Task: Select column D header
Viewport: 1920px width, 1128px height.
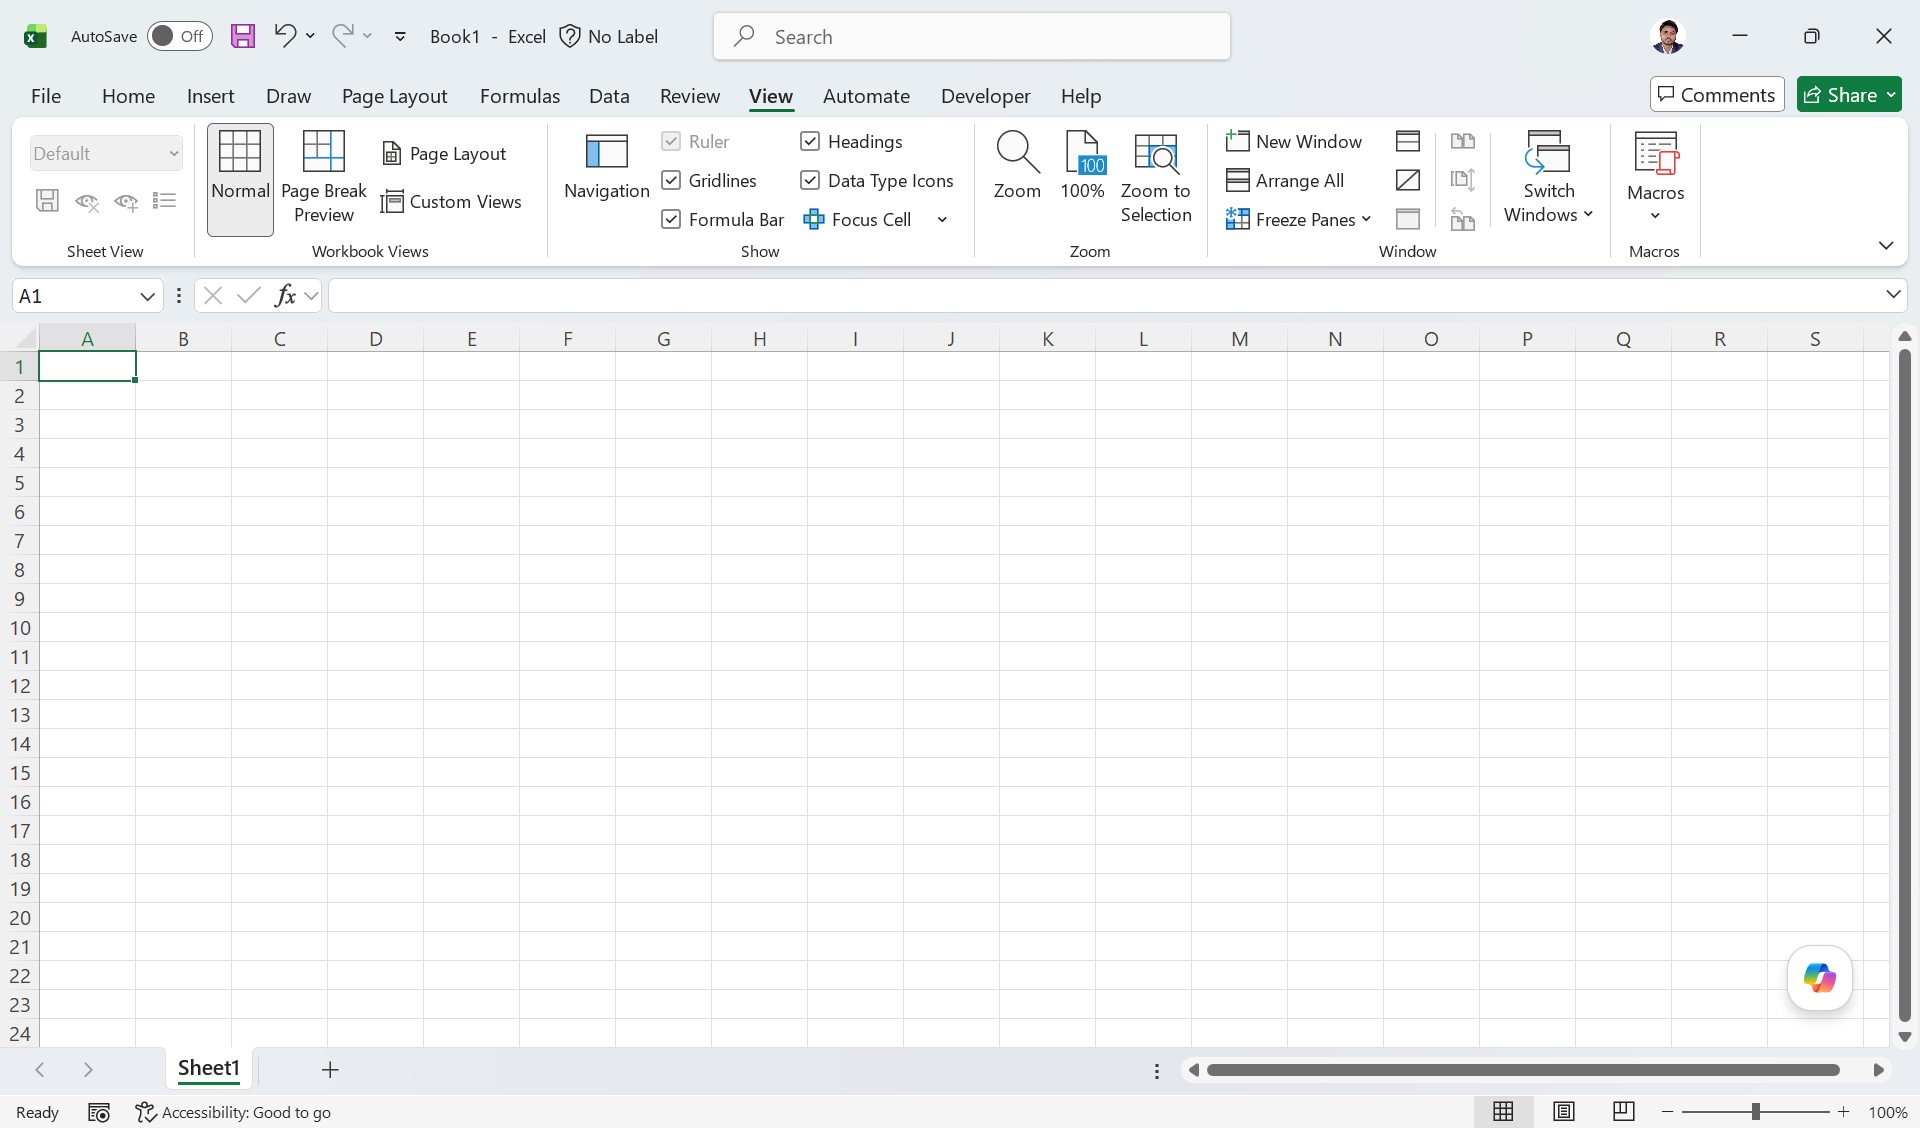Action: click(375, 339)
